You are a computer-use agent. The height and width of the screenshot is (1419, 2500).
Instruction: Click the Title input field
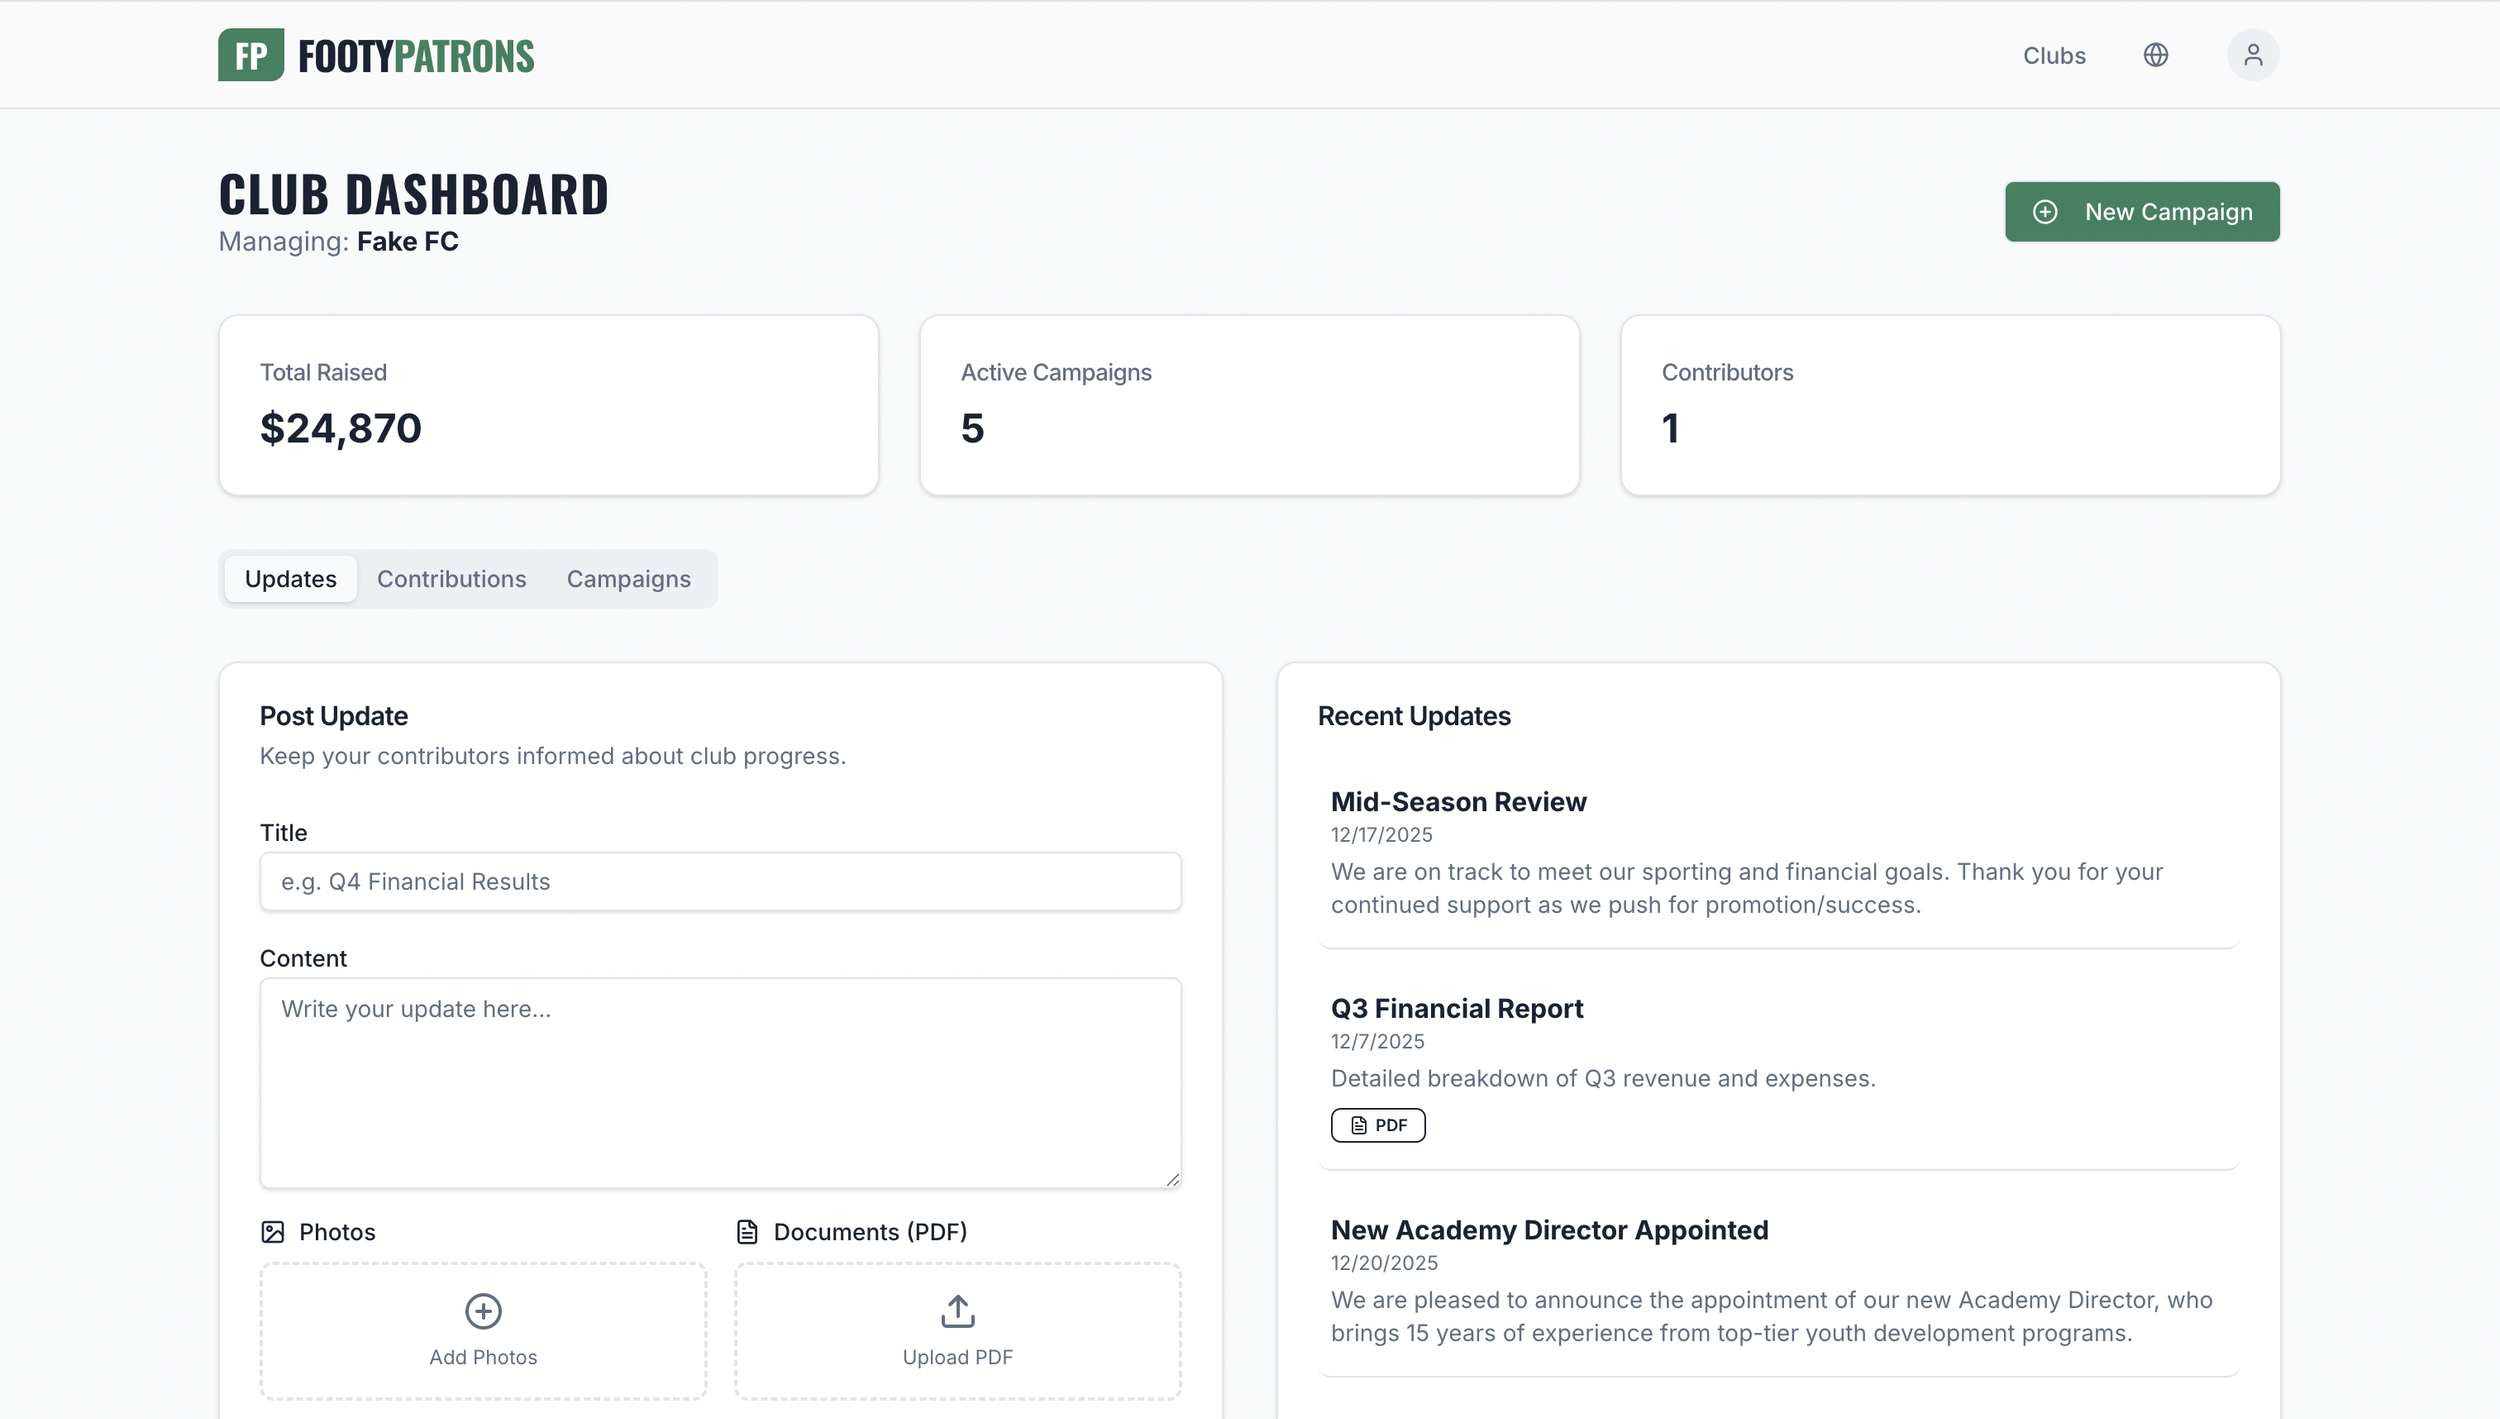pyautogui.click(x=719, y=881)
